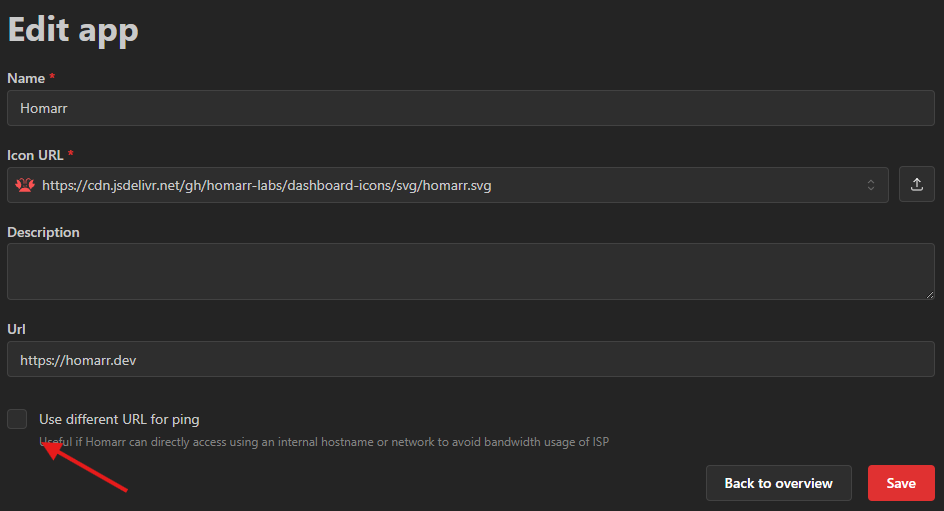Screen dimensions: 944x511
Task: Click the Homarr lobster icon preview
Action: 25,185
